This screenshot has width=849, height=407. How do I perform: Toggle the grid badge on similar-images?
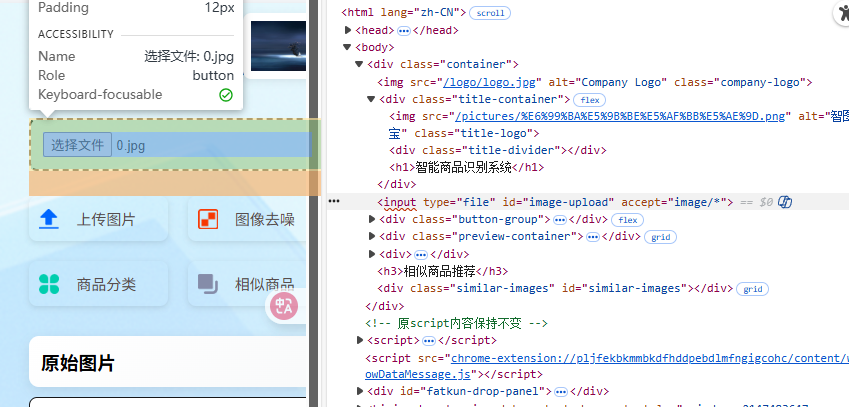click(752, 289)
